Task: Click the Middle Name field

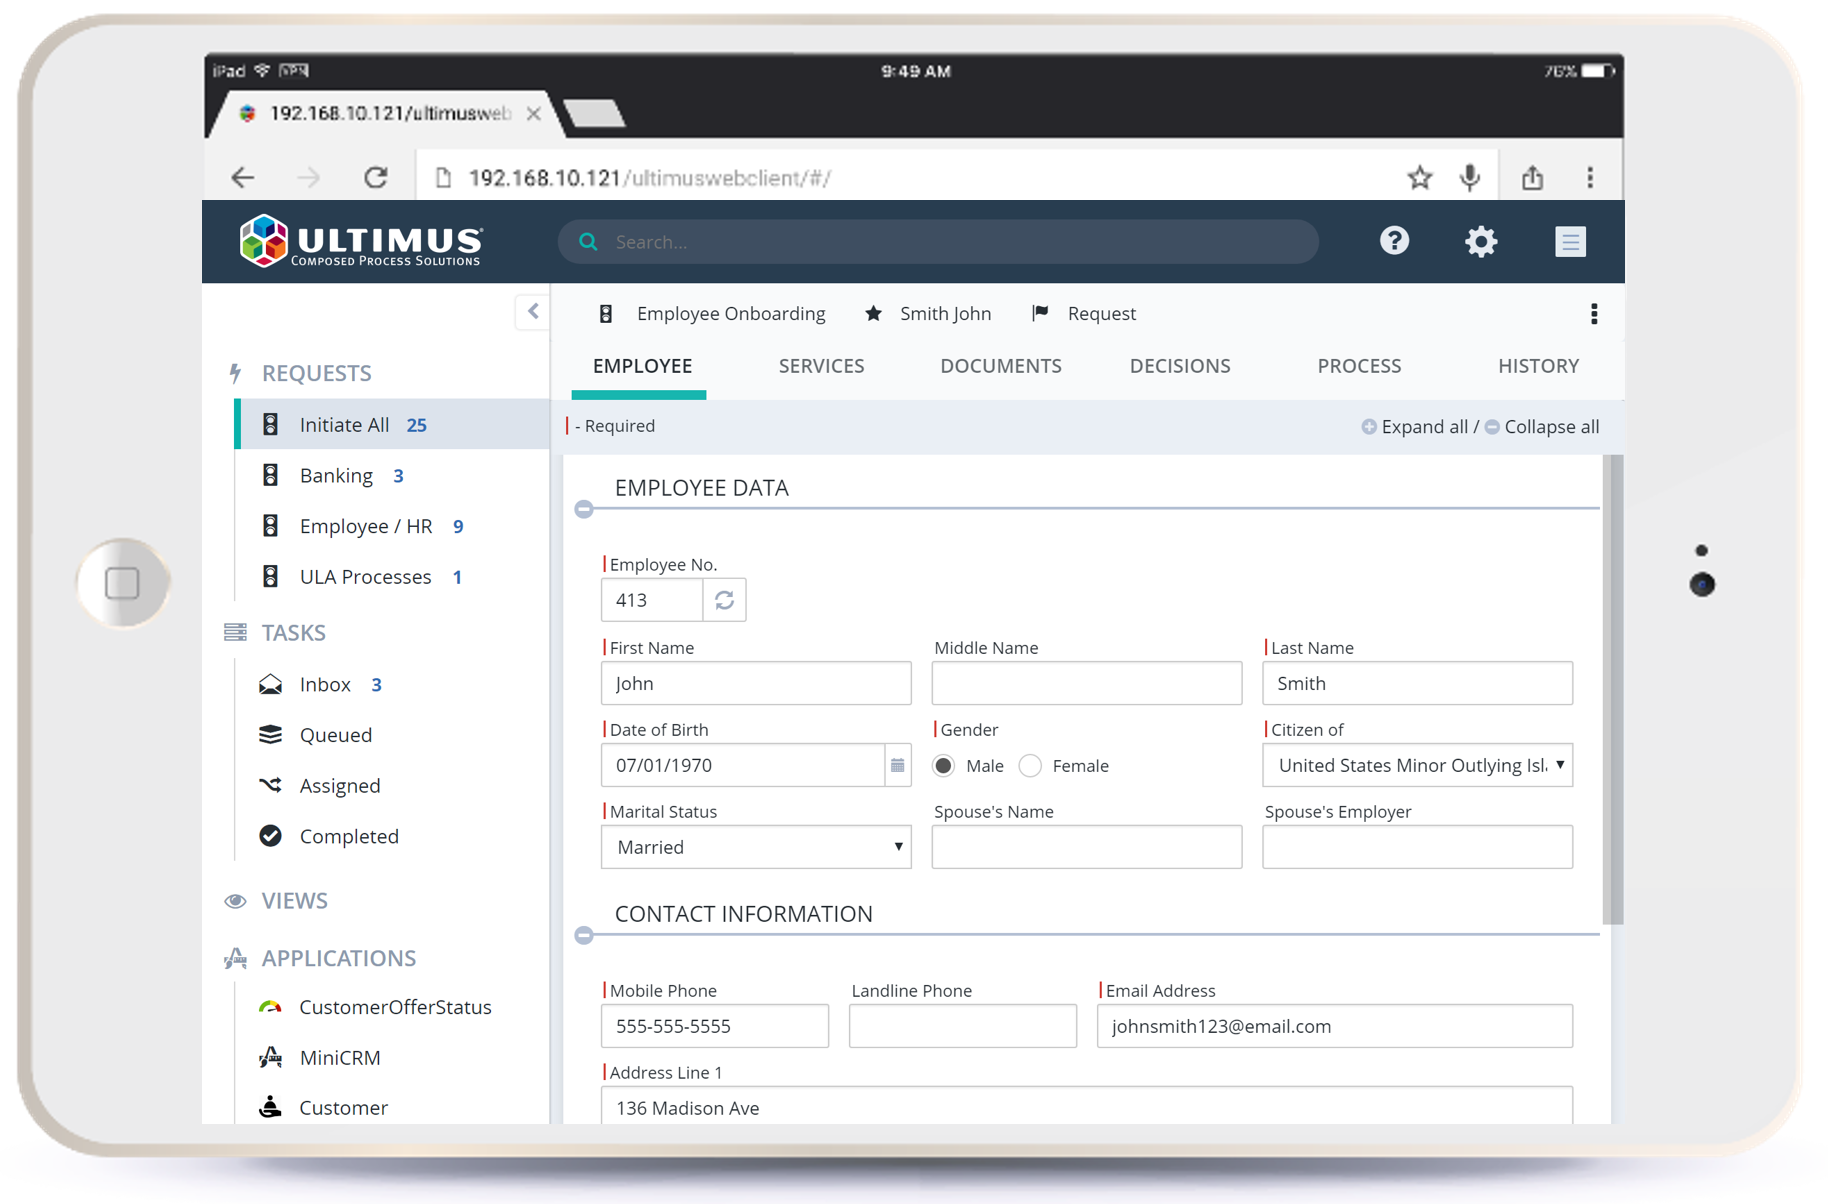Action: pos(1087,683)
